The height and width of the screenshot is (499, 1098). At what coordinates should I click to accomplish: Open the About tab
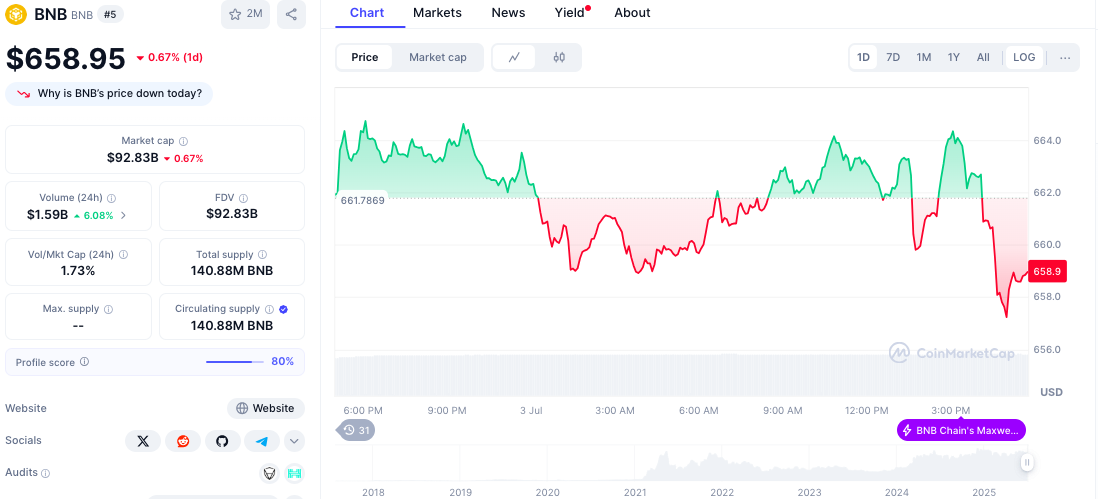tap(632, 13)
